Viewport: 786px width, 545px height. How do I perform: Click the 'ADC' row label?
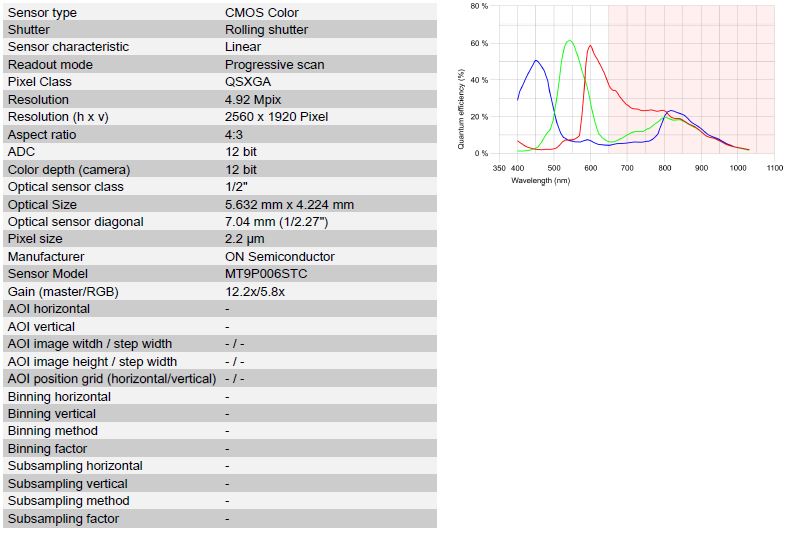[22, 151]
